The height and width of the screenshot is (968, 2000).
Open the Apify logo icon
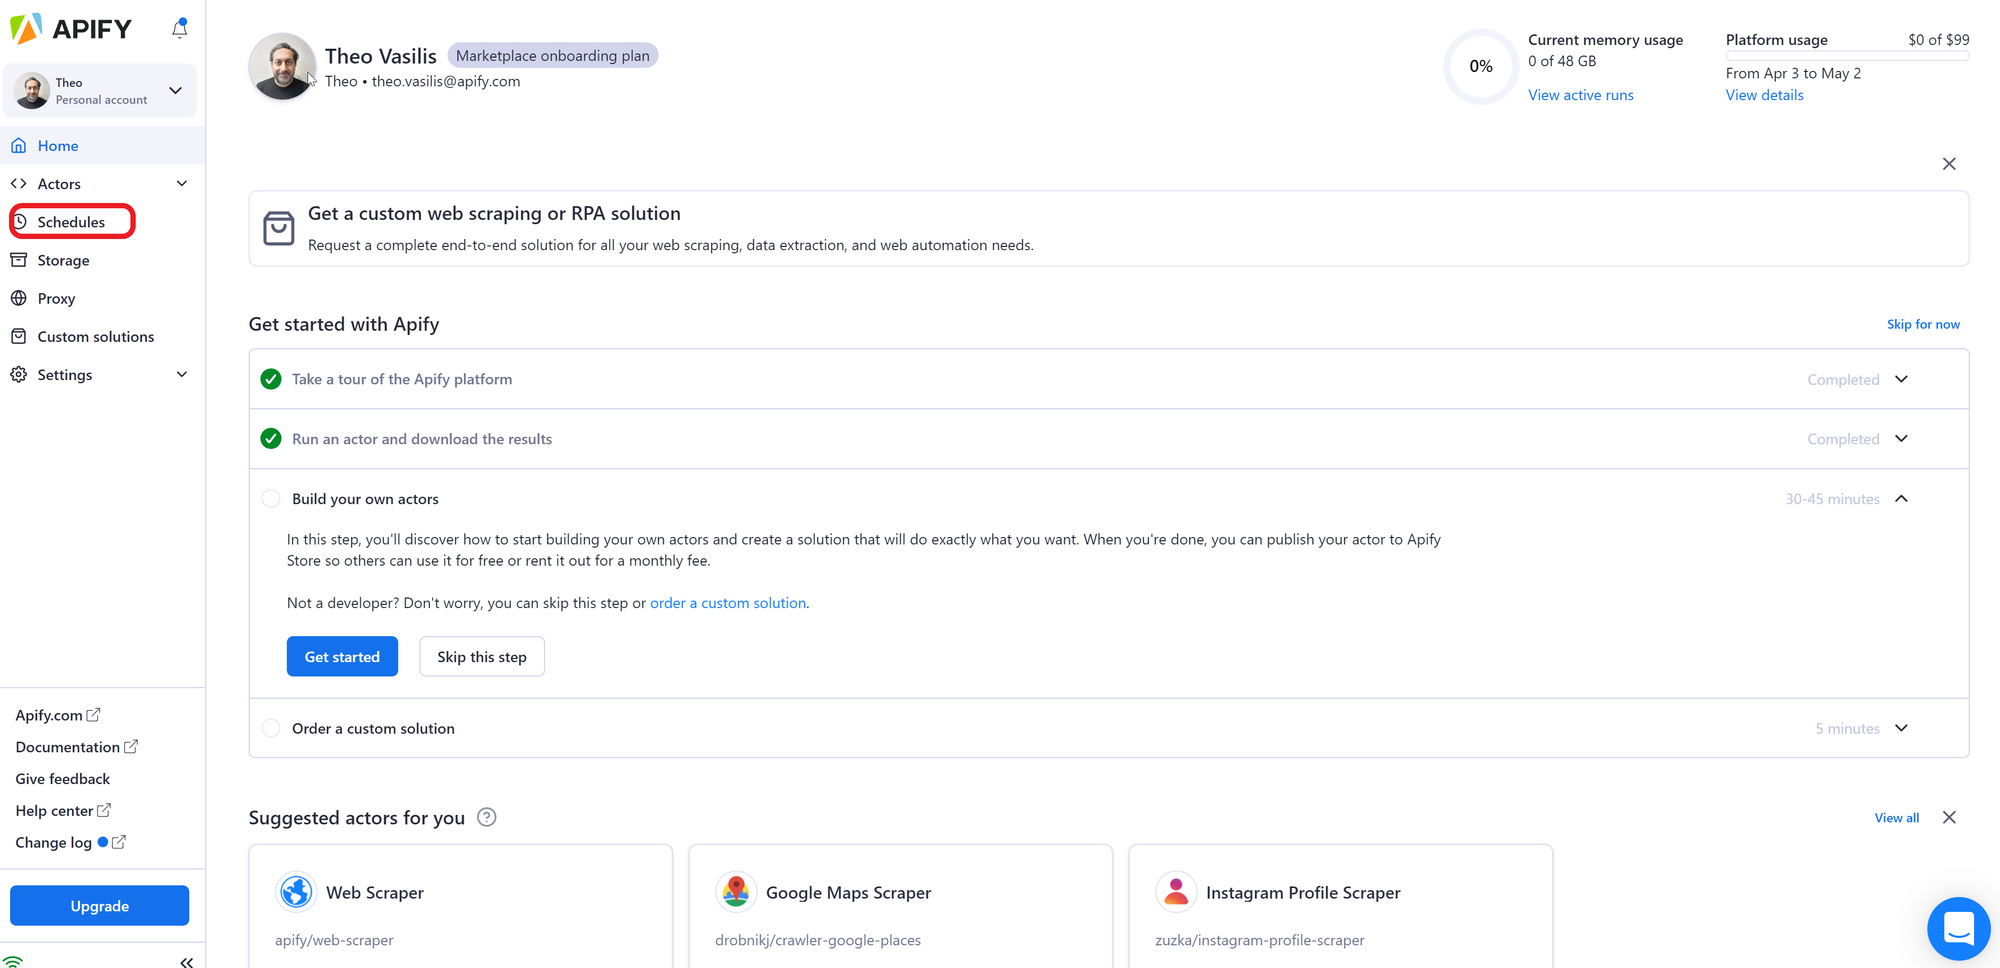point(23,28)
